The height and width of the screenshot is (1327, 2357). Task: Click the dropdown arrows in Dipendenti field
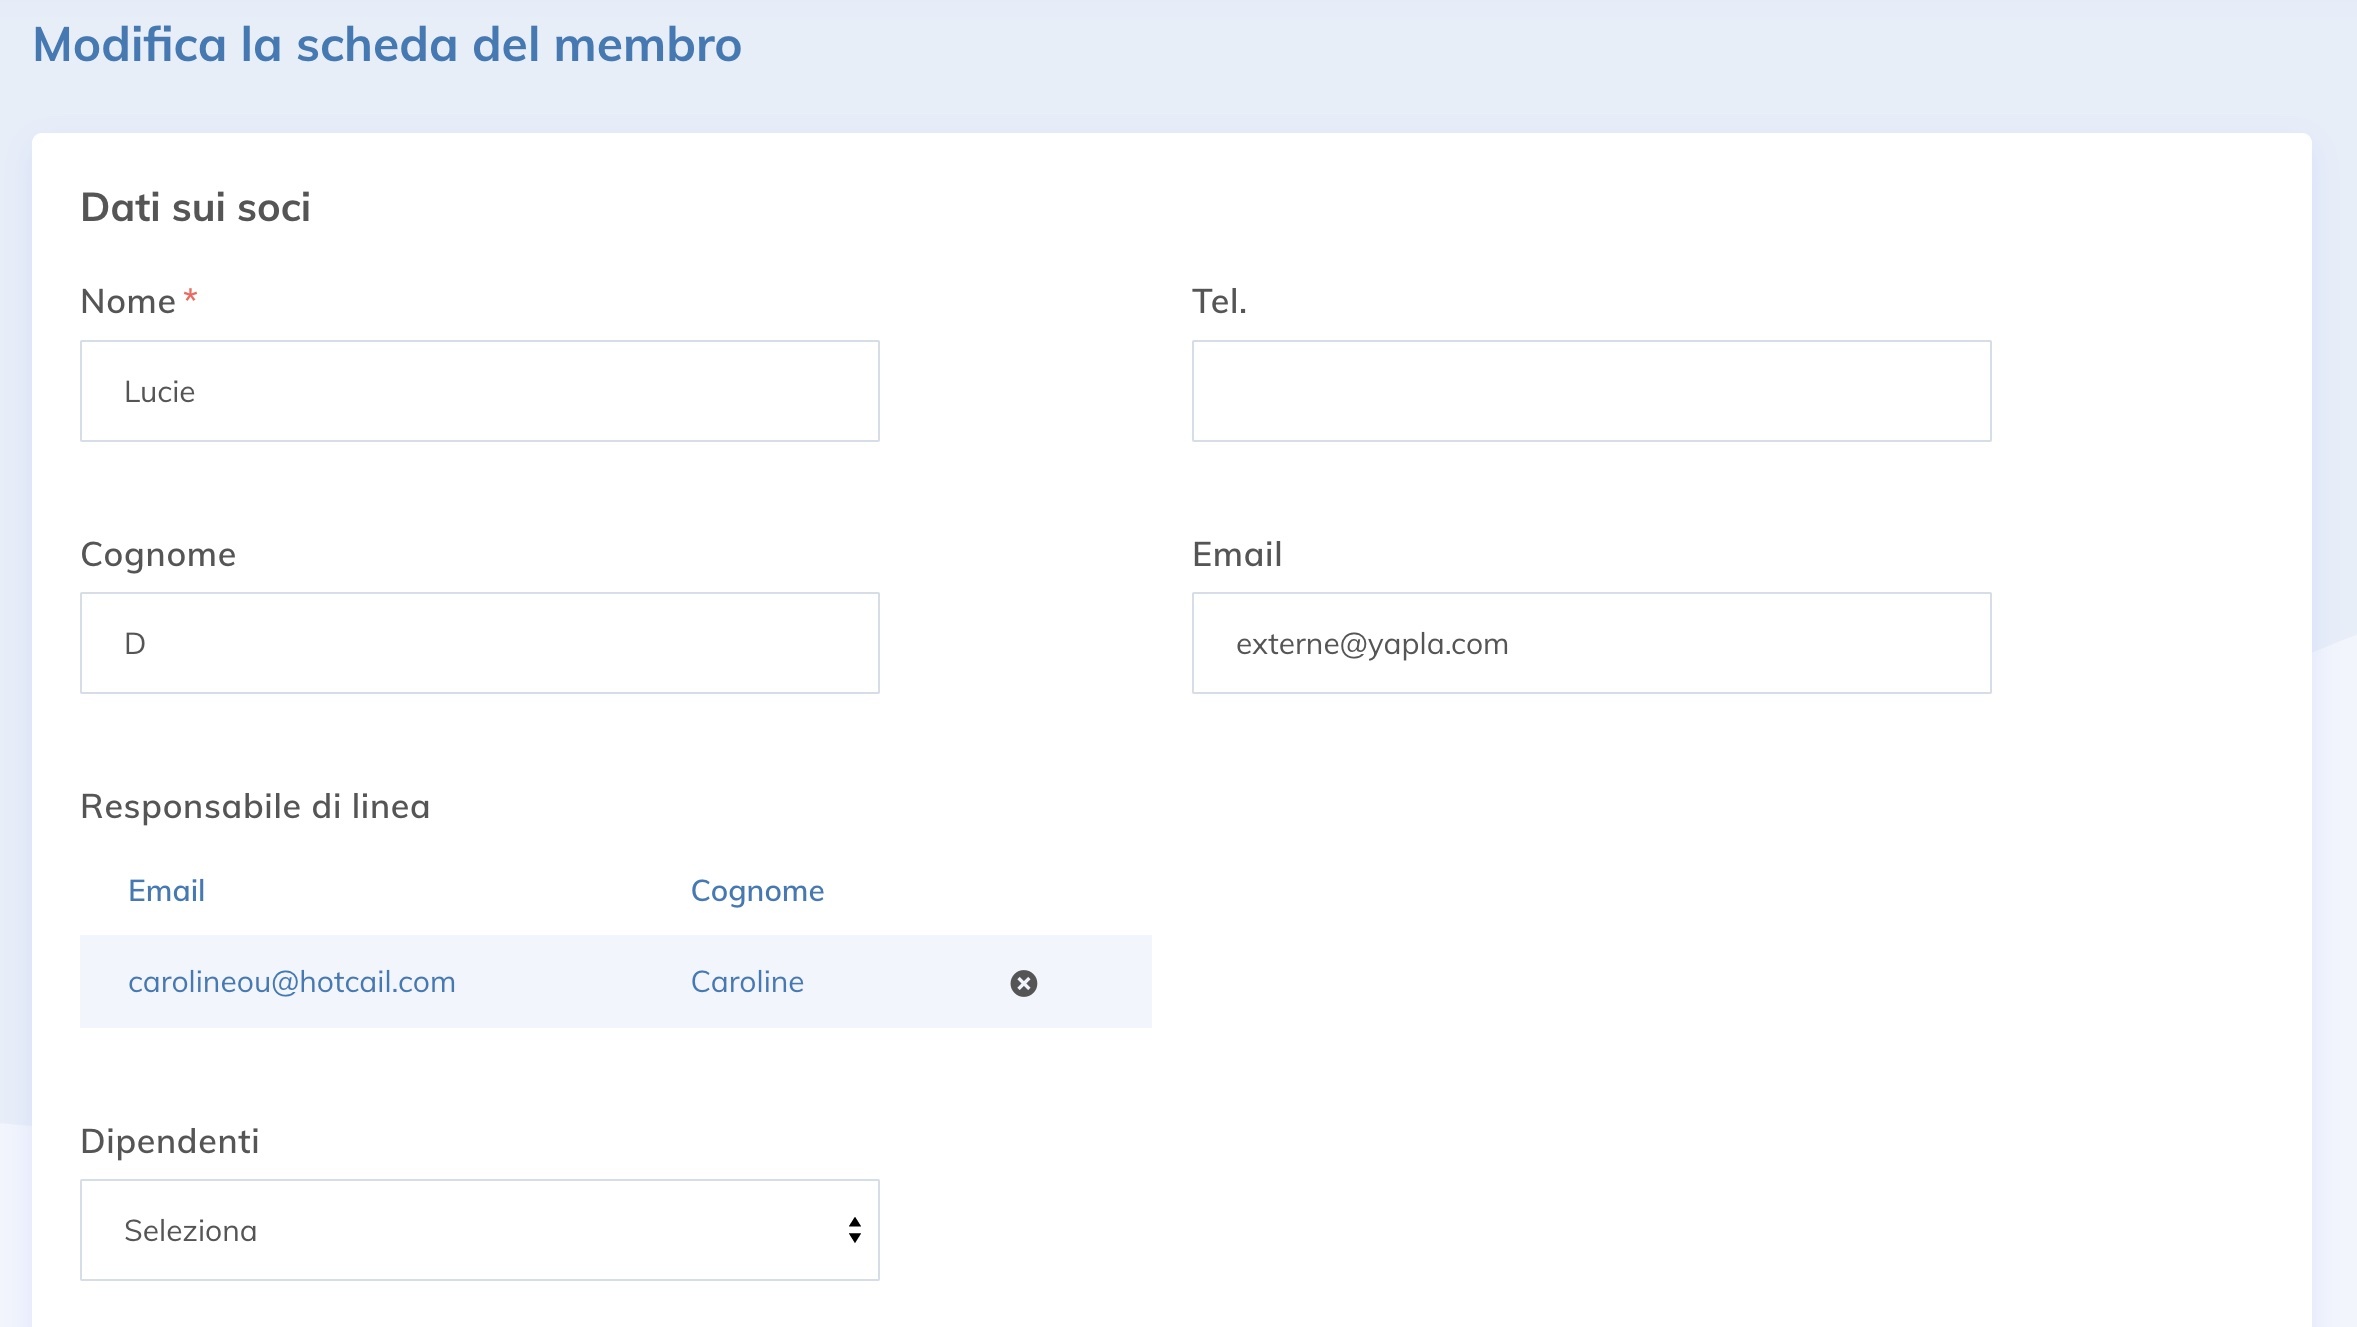(854, 1229)
